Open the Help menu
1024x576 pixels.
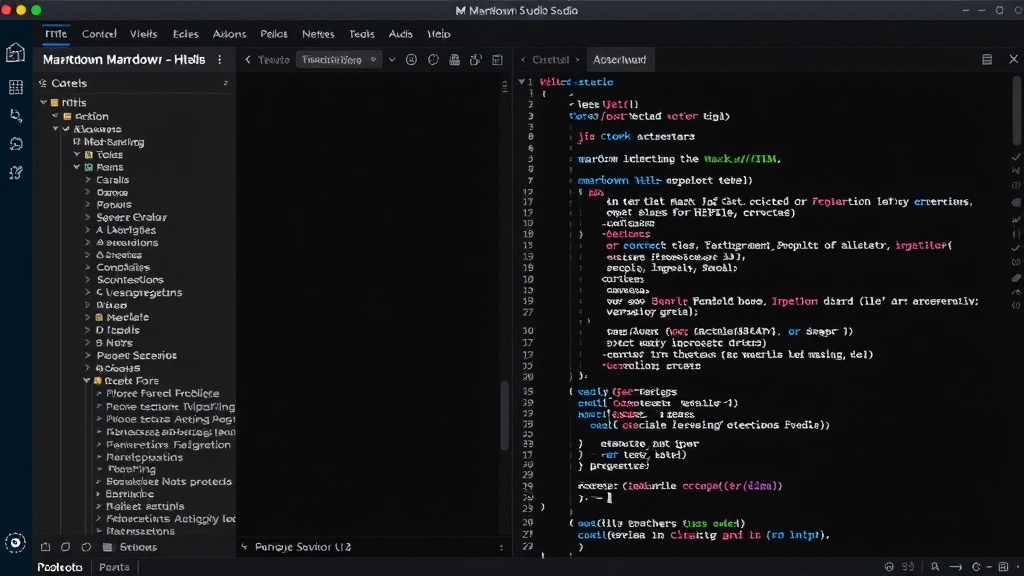pos(439,34)
